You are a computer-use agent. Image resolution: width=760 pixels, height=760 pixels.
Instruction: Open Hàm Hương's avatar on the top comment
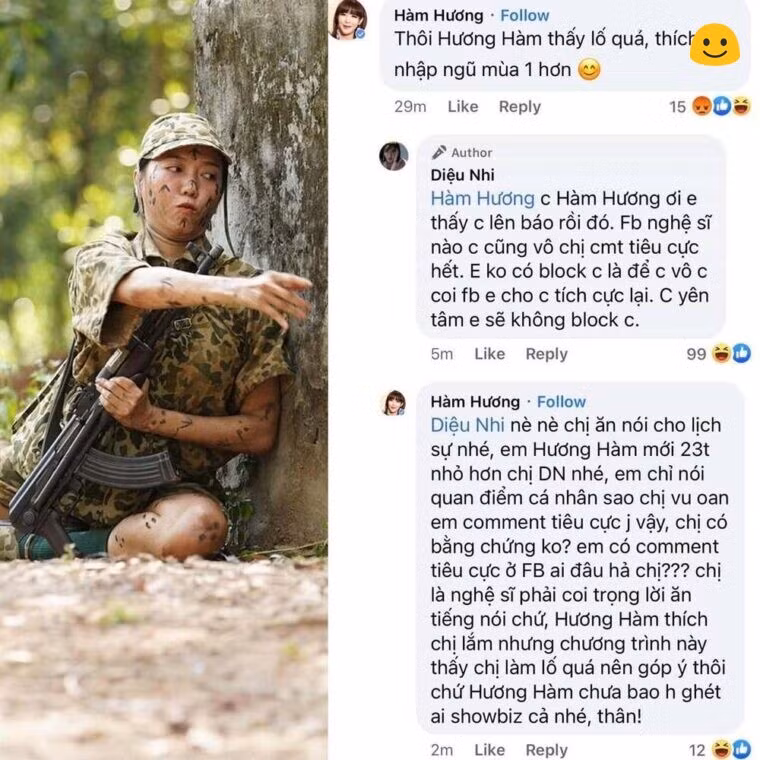(x=348, y=18)
